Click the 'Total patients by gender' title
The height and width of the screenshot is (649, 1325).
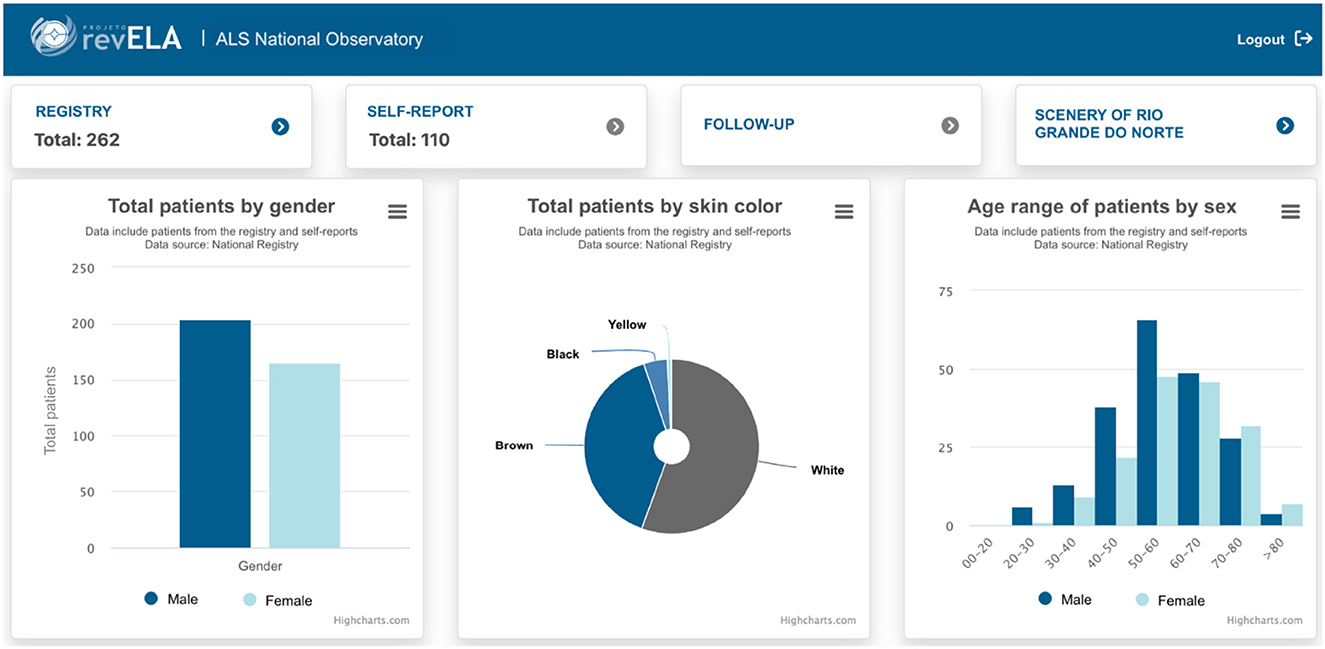(x=221, y=207)
